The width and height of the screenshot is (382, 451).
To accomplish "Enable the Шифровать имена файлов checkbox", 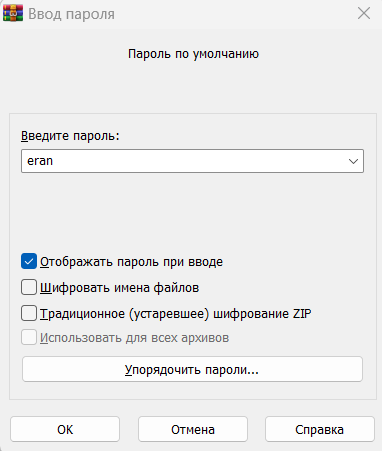I will point(29,287).
